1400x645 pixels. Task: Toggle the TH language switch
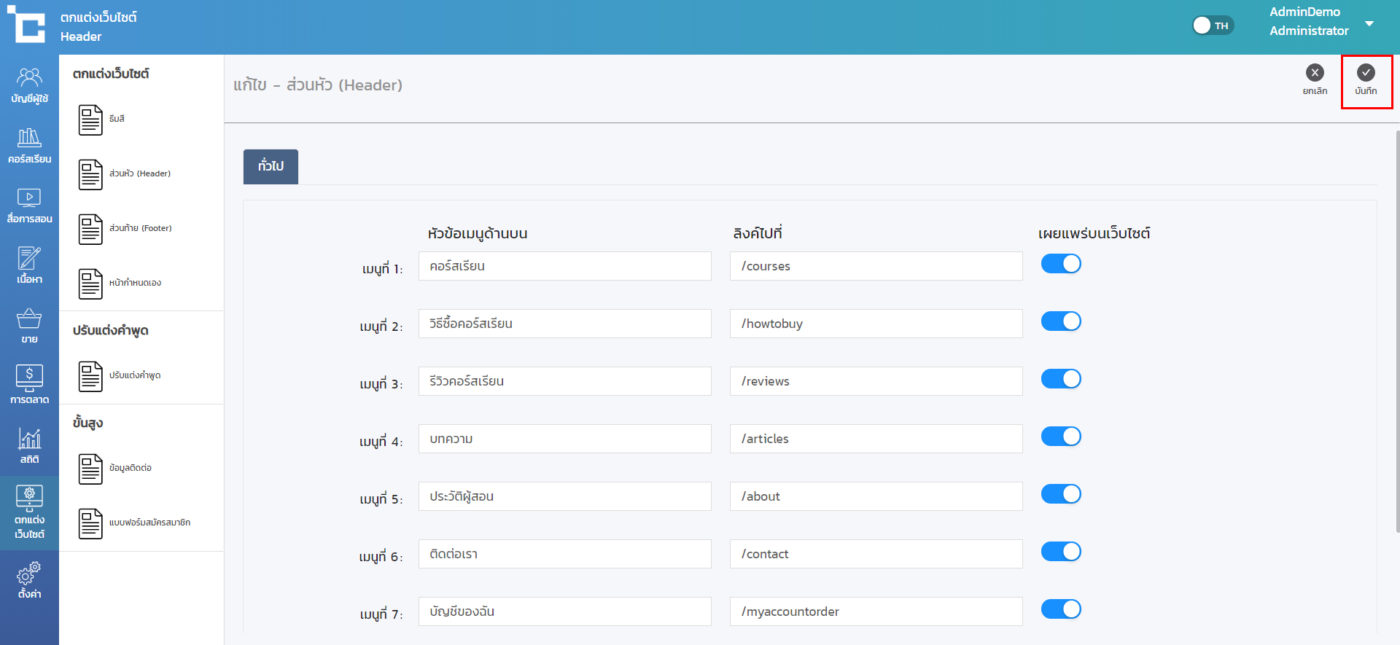1213,25
